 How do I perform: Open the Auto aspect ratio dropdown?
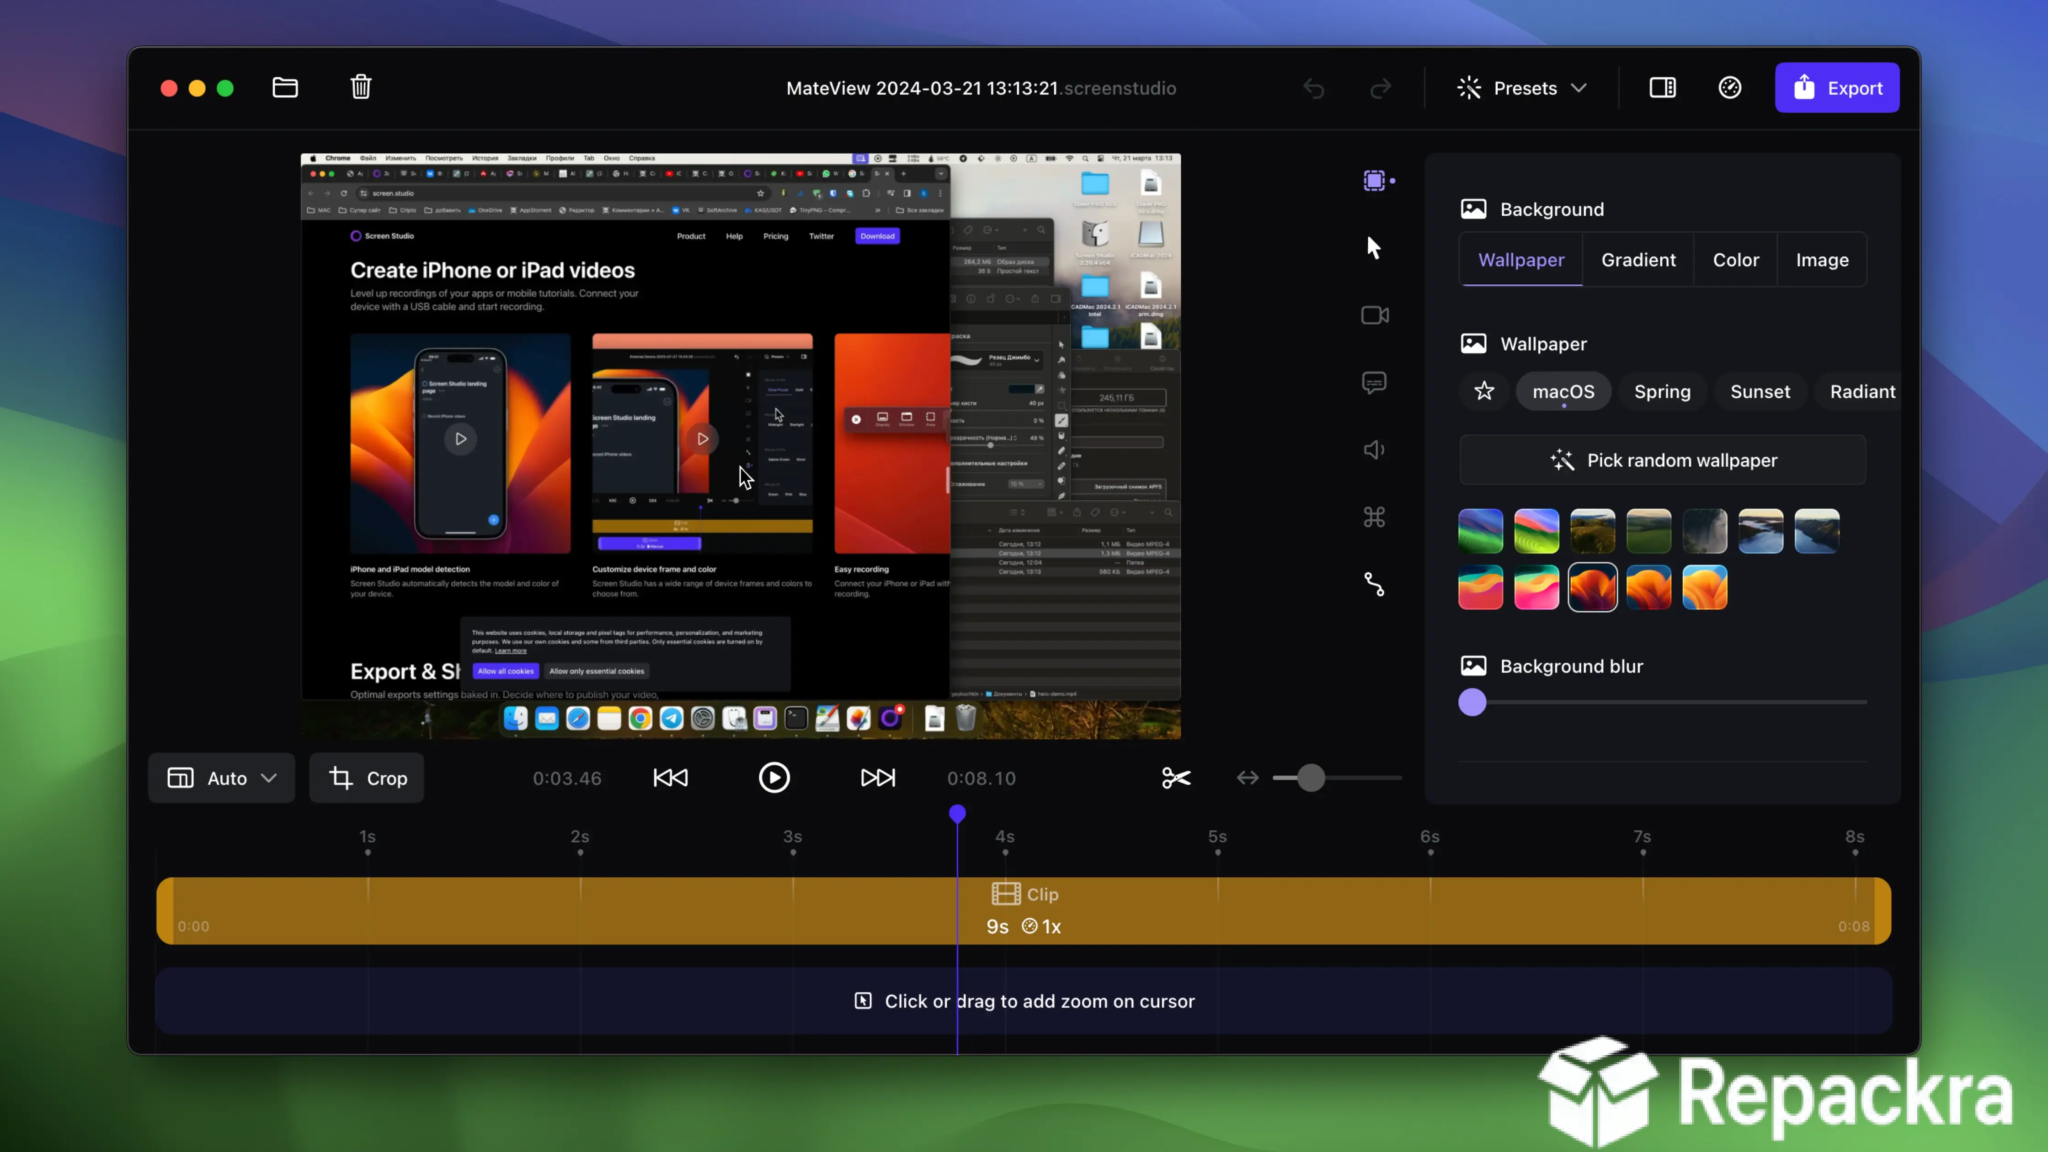click(x=221, y=778)
